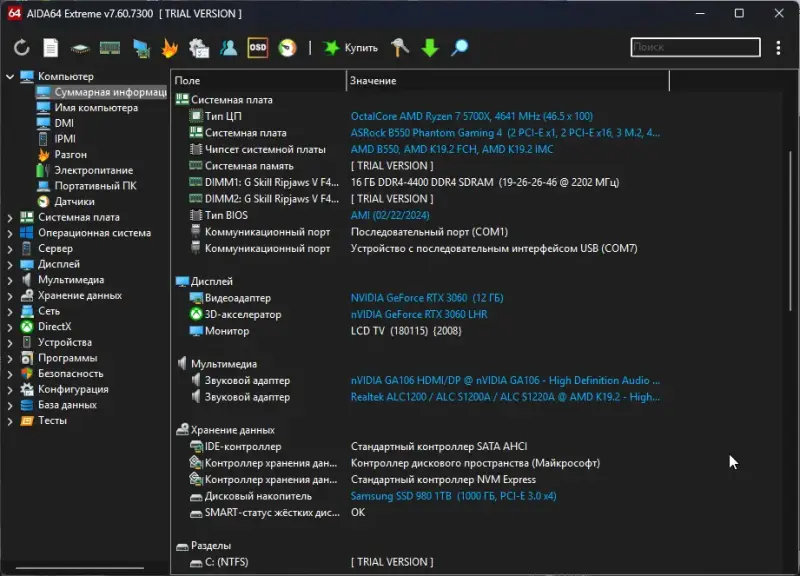Click the Видеоадаптер row icon

point(196,298)
